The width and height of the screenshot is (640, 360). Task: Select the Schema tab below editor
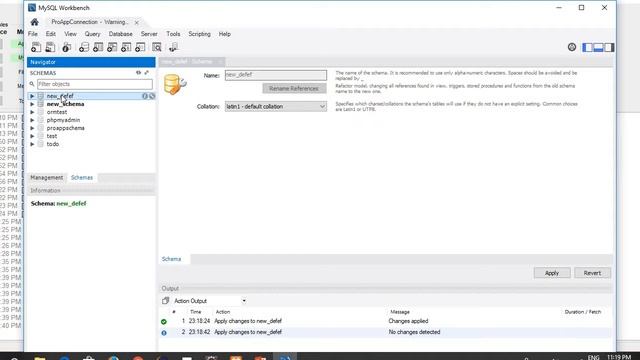[171, 259]
